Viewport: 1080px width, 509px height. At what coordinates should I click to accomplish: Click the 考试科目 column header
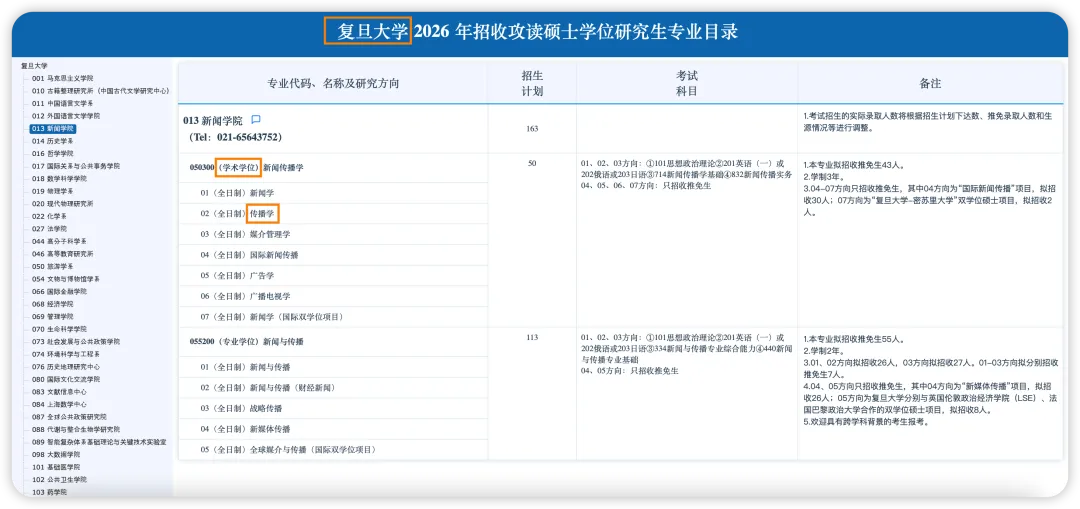pos(687,83)
